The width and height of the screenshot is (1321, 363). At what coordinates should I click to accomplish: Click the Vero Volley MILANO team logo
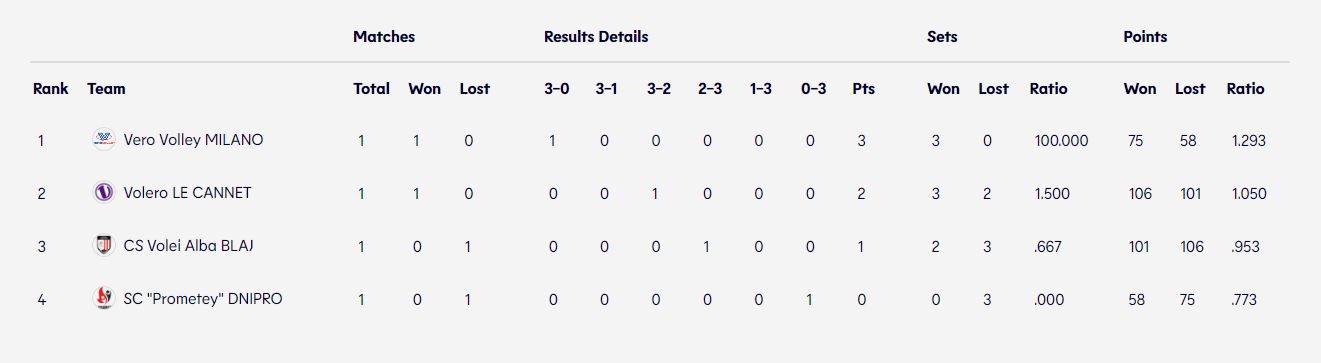(103, 140)
